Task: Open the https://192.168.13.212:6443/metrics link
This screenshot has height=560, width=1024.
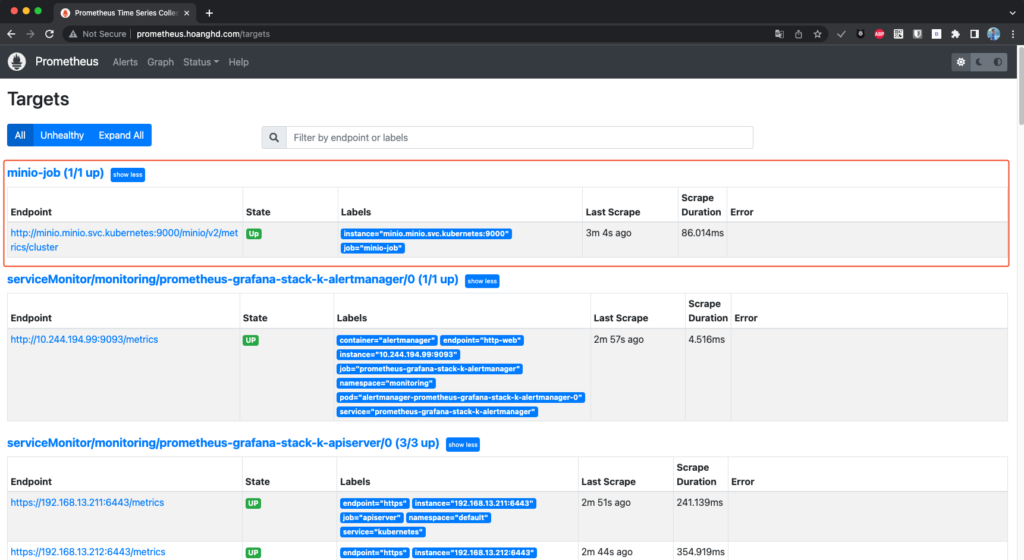Action: click(x=88, y=552)
